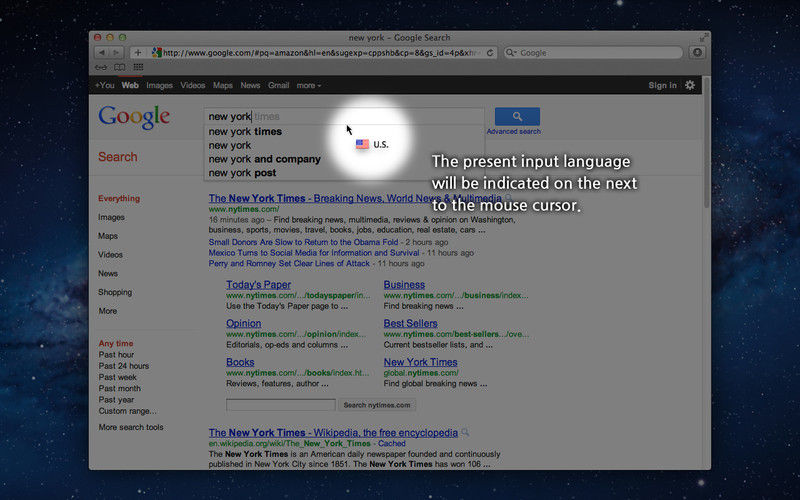Open the 'more' dropdown in black bar
This screenshot has height=500, width=800.
(x=309, y=85)
